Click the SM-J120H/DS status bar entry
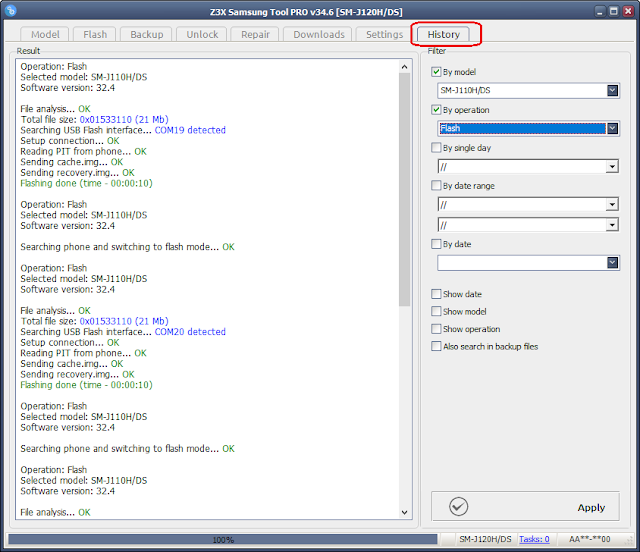The image size is (640, 552). 485,539
